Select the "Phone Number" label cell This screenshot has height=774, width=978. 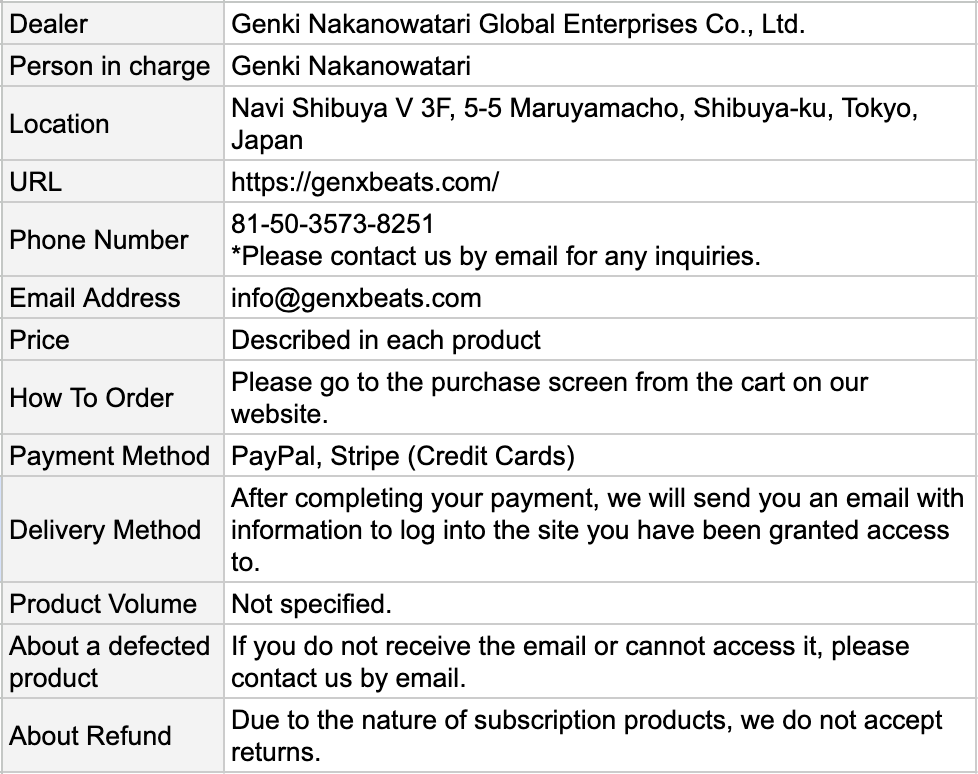[x=99, y=240]
